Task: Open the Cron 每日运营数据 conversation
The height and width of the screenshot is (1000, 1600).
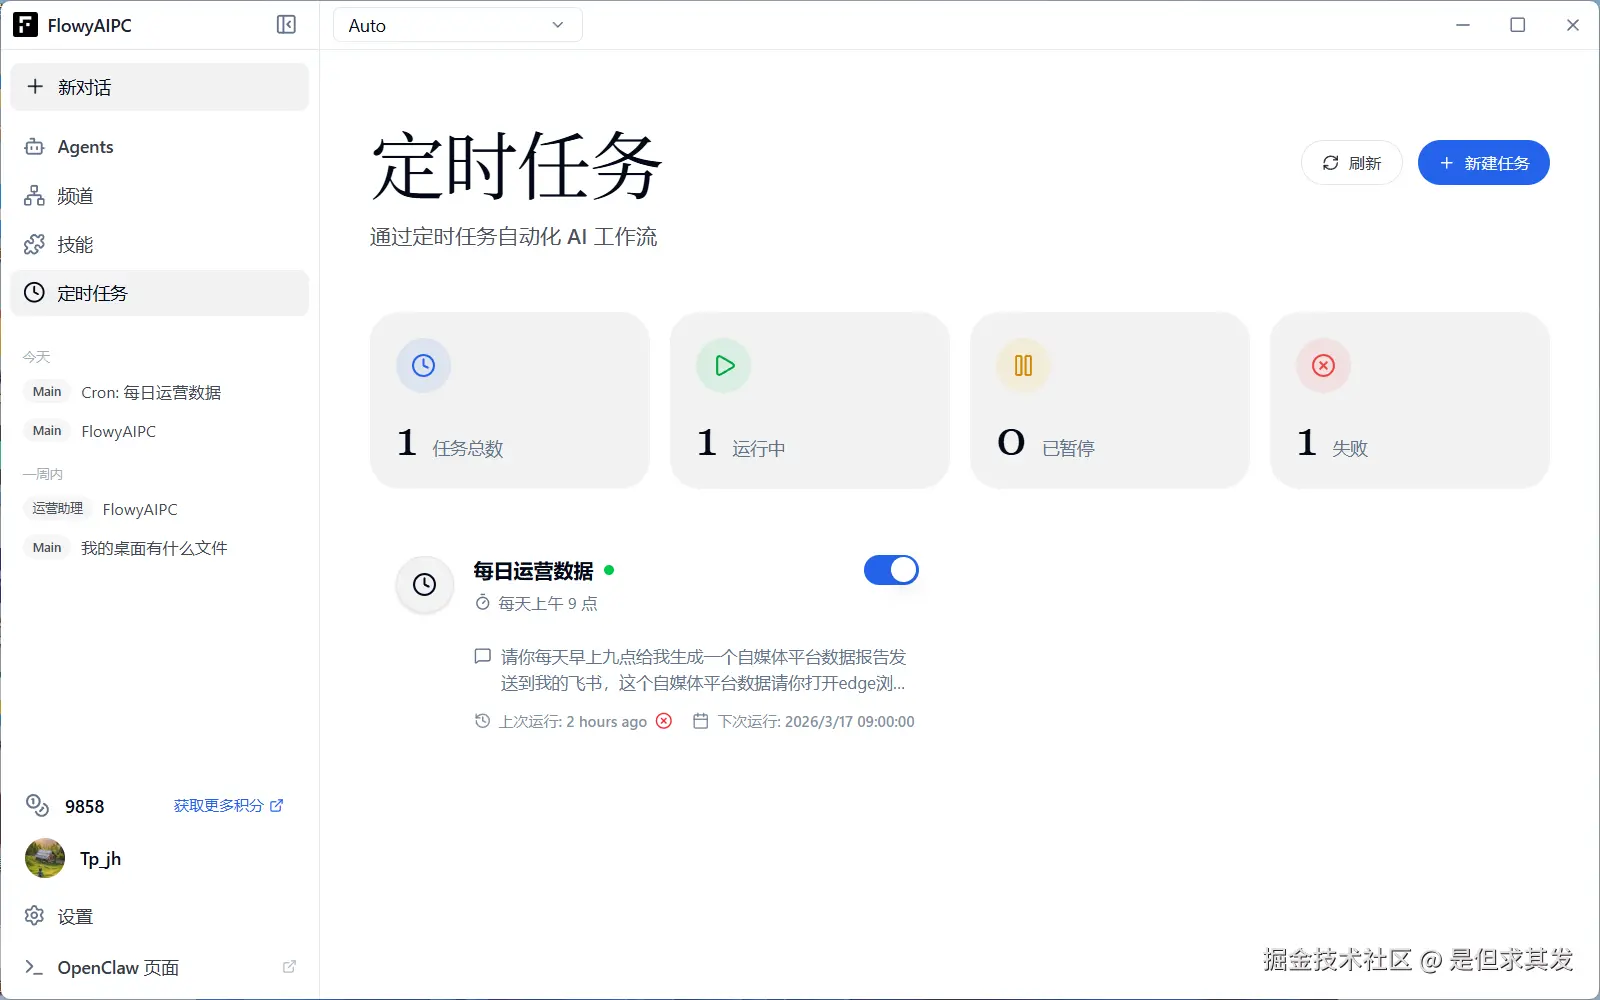Action: [x=150, y=392]
